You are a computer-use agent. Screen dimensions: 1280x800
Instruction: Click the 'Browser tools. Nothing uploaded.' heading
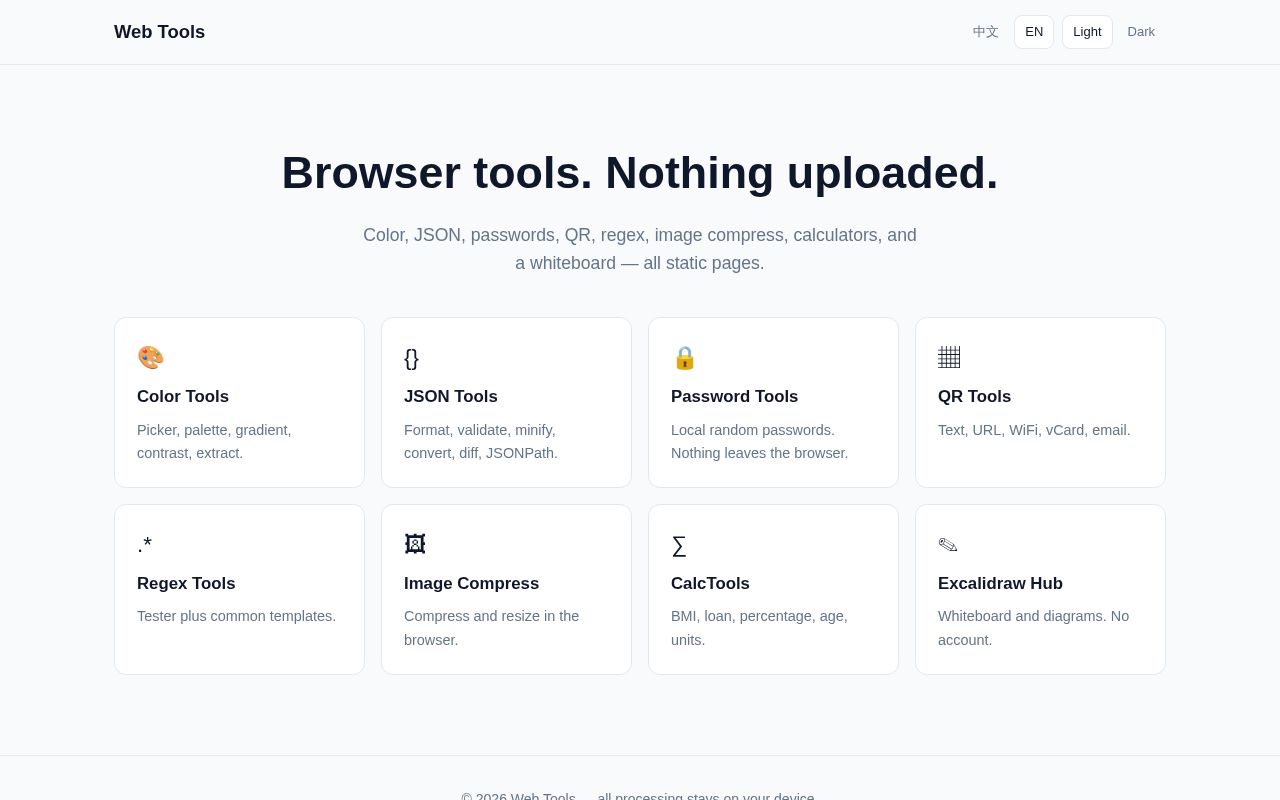pos(640,173)
